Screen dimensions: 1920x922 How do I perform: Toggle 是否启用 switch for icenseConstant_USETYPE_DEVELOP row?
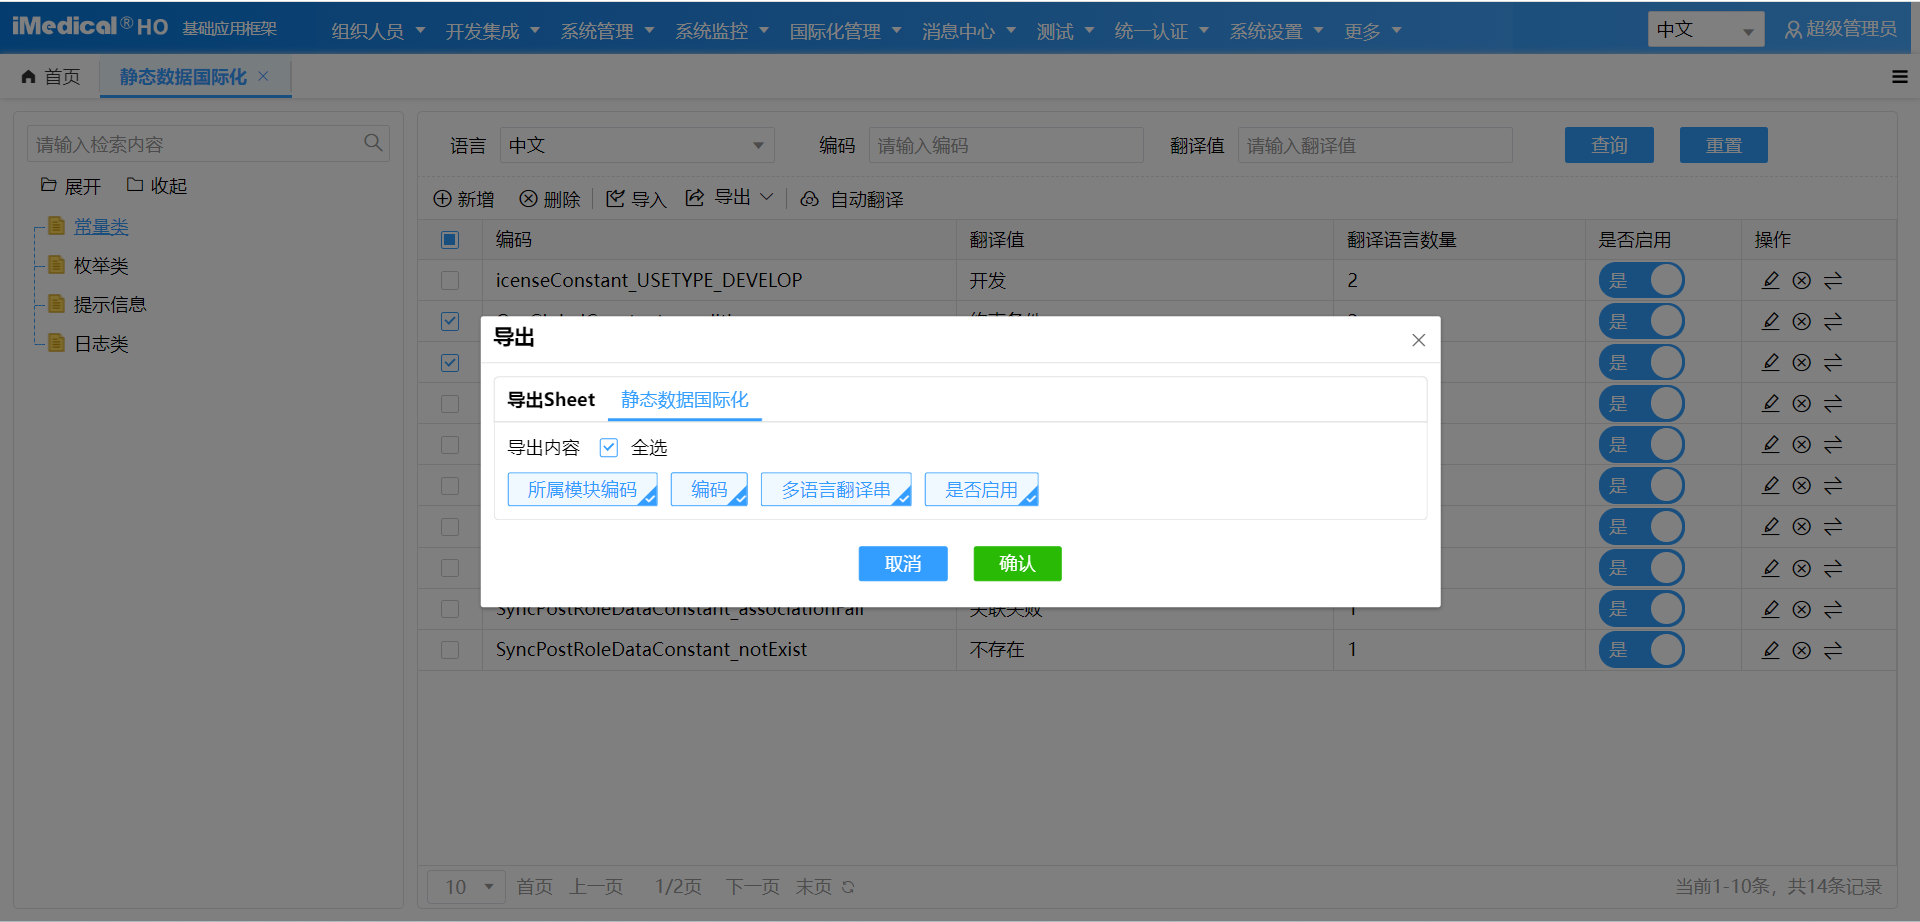click(x=1641, y=280)
